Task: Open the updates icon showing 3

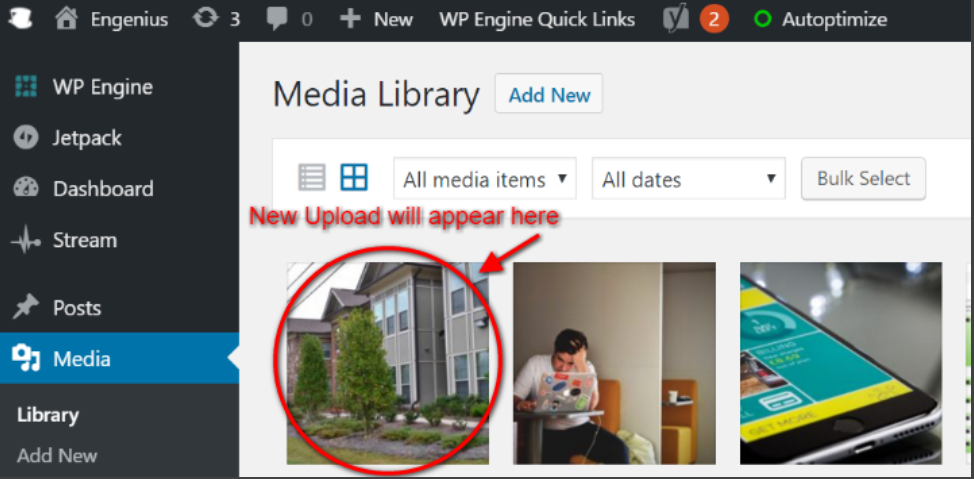Action: click(204, 19)
